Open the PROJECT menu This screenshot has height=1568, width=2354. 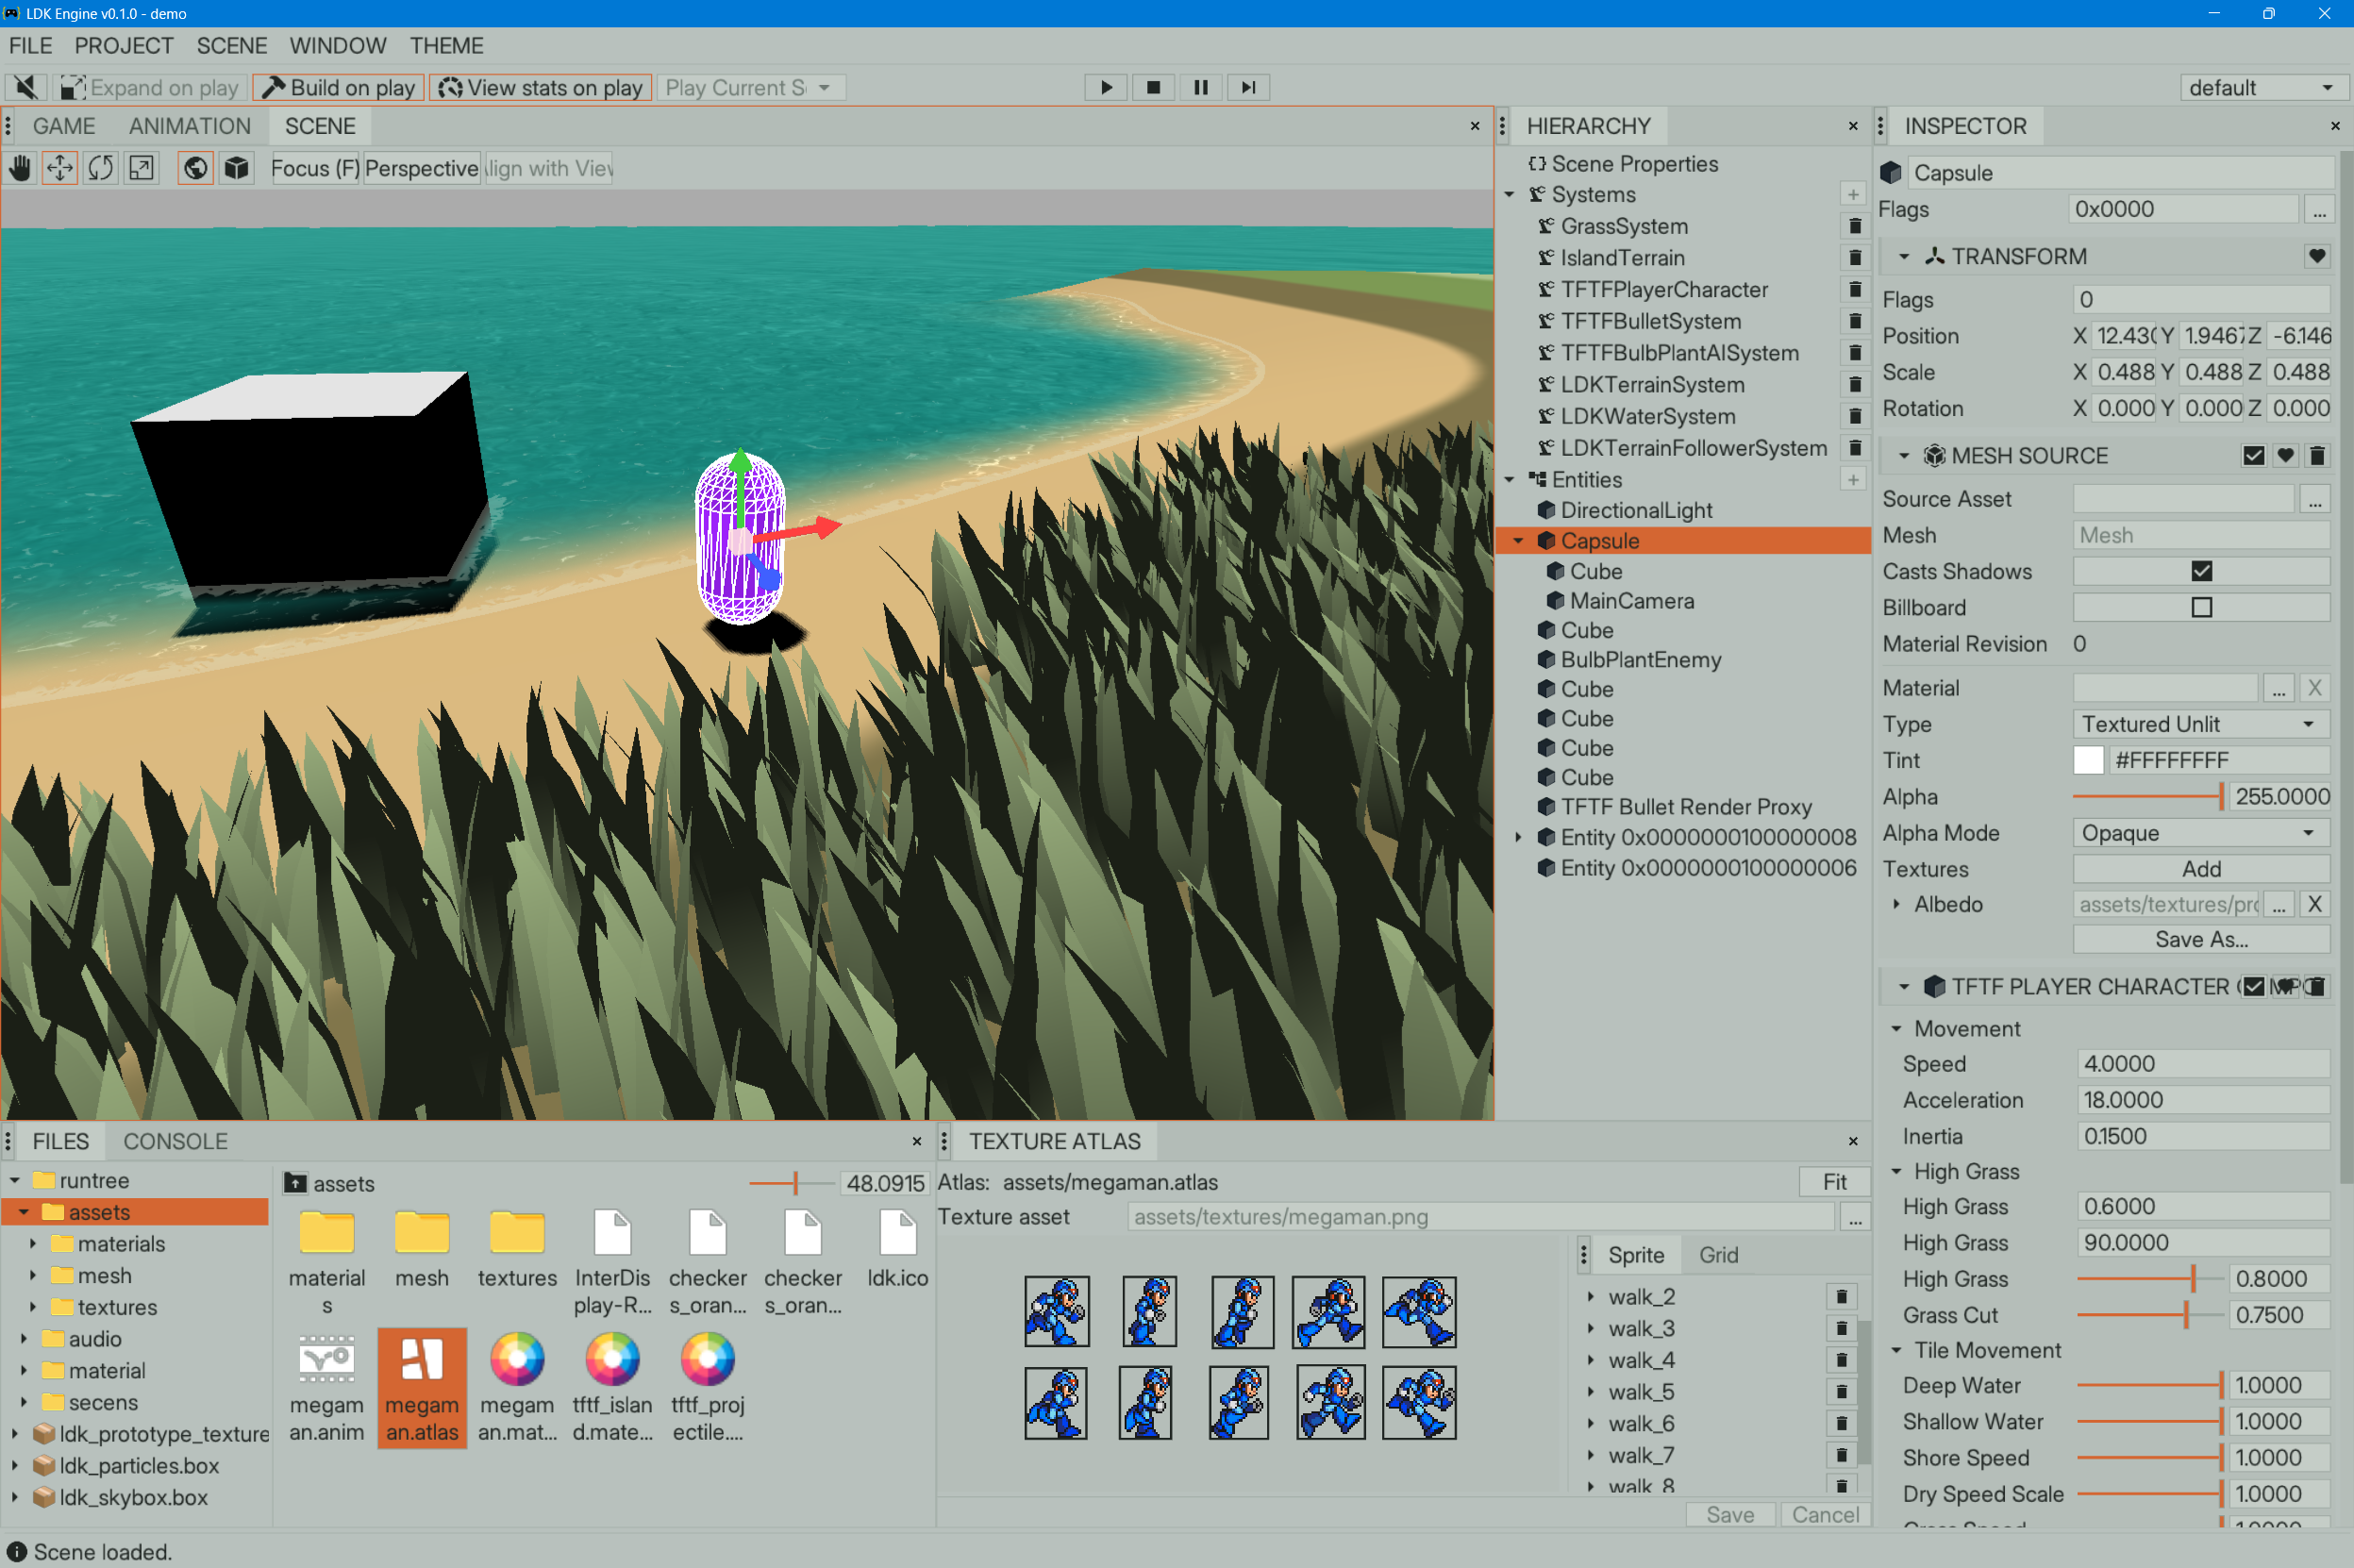pyautogui.click(x=124, y=46)
